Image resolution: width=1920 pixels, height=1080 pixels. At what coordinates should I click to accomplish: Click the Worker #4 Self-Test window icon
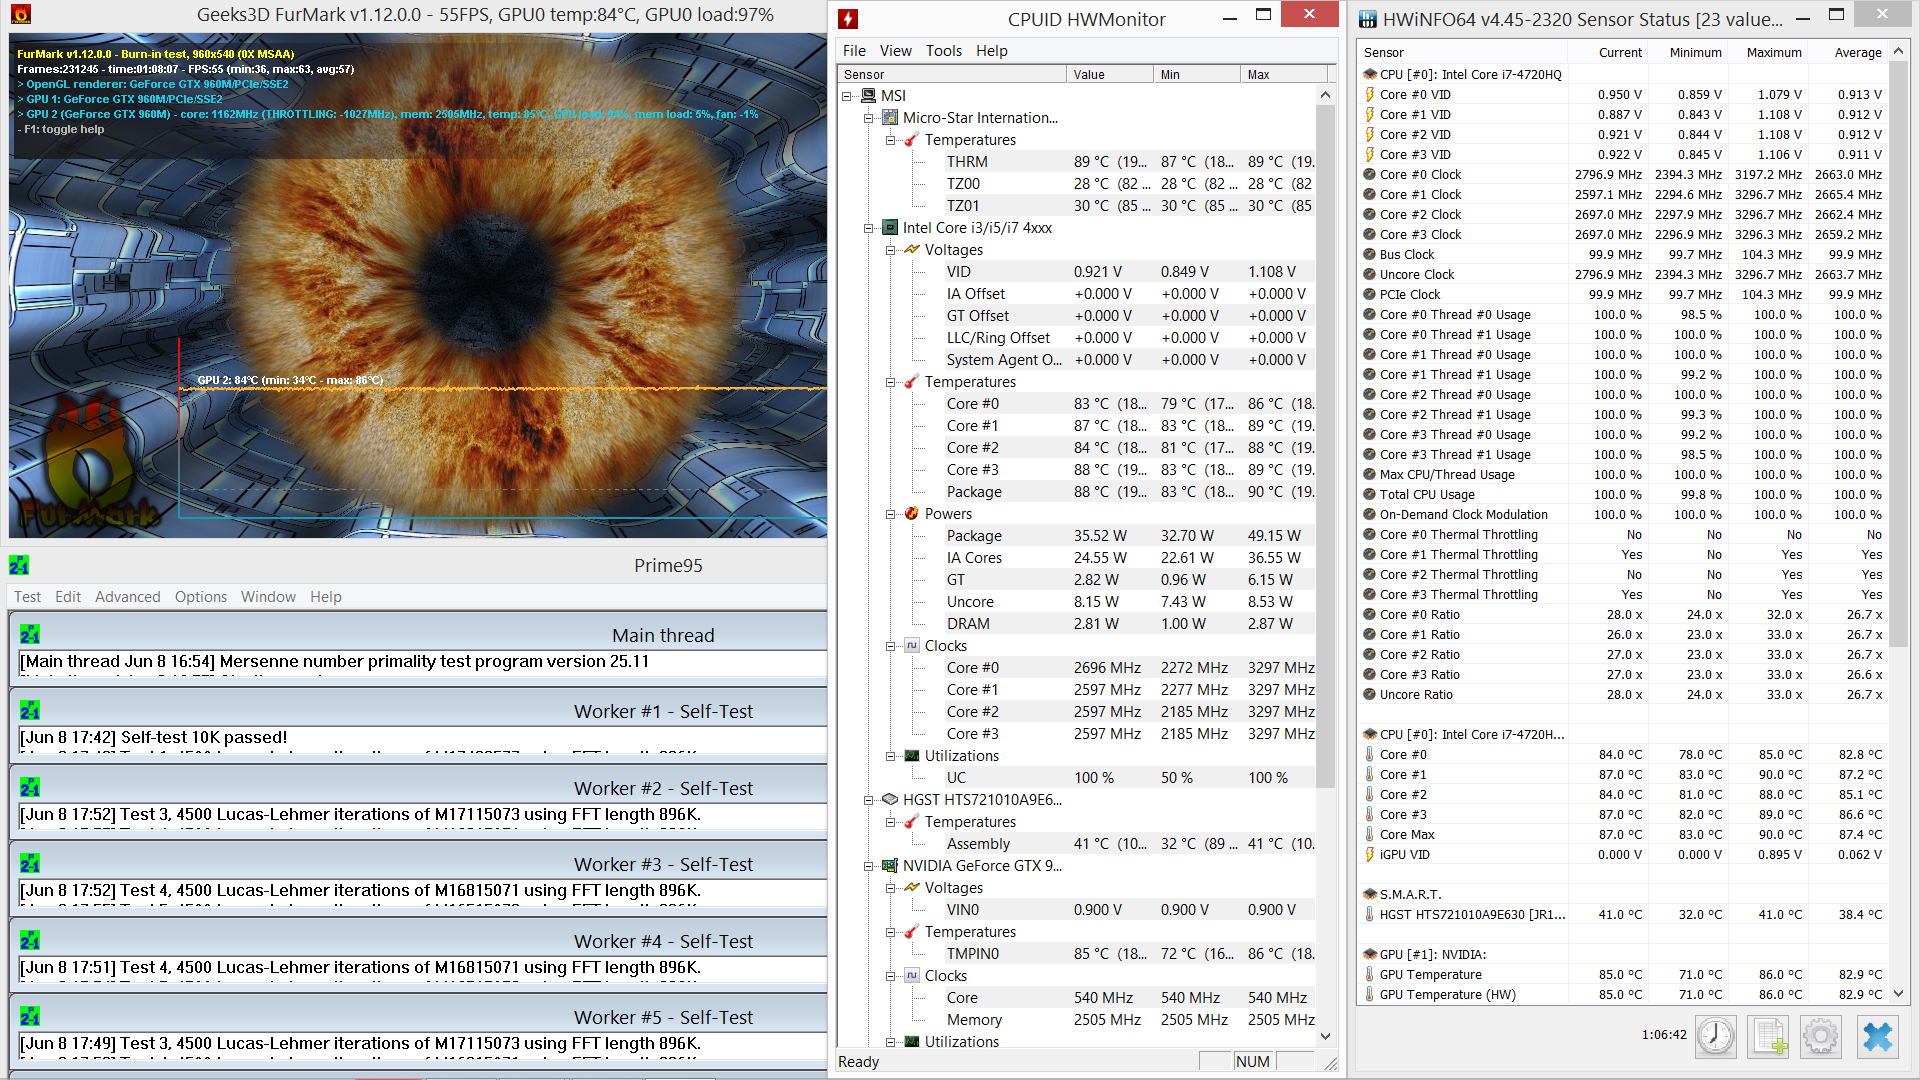pyautogui.click(x=30, y=940)
